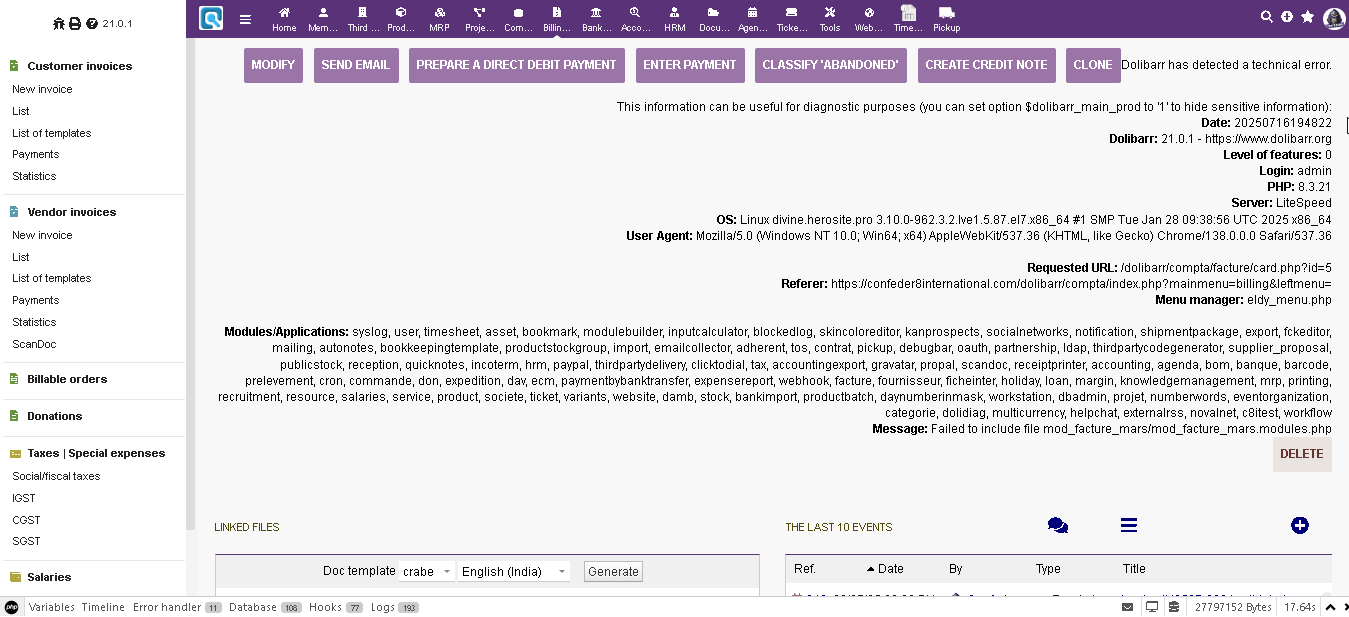Open Vendor invoices section heading
The width and height of the screenshot is (1349, 617).
click(x=72, y=212)
